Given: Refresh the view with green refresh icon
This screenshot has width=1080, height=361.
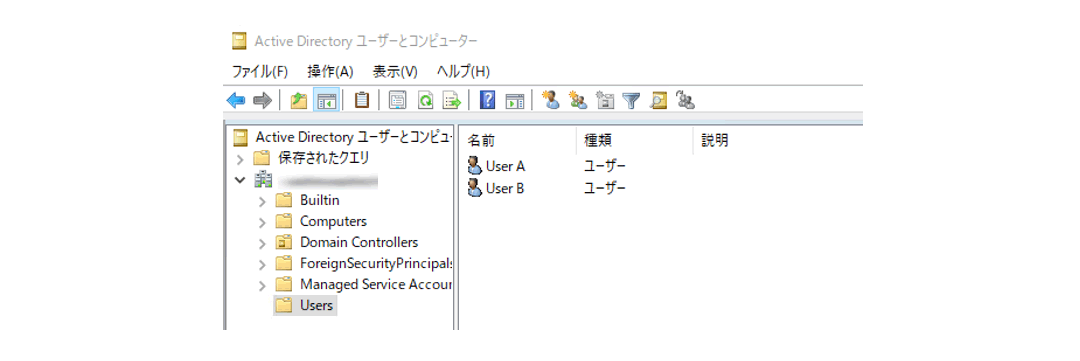Looking at the screenshot, I should (x=425, y=101).
